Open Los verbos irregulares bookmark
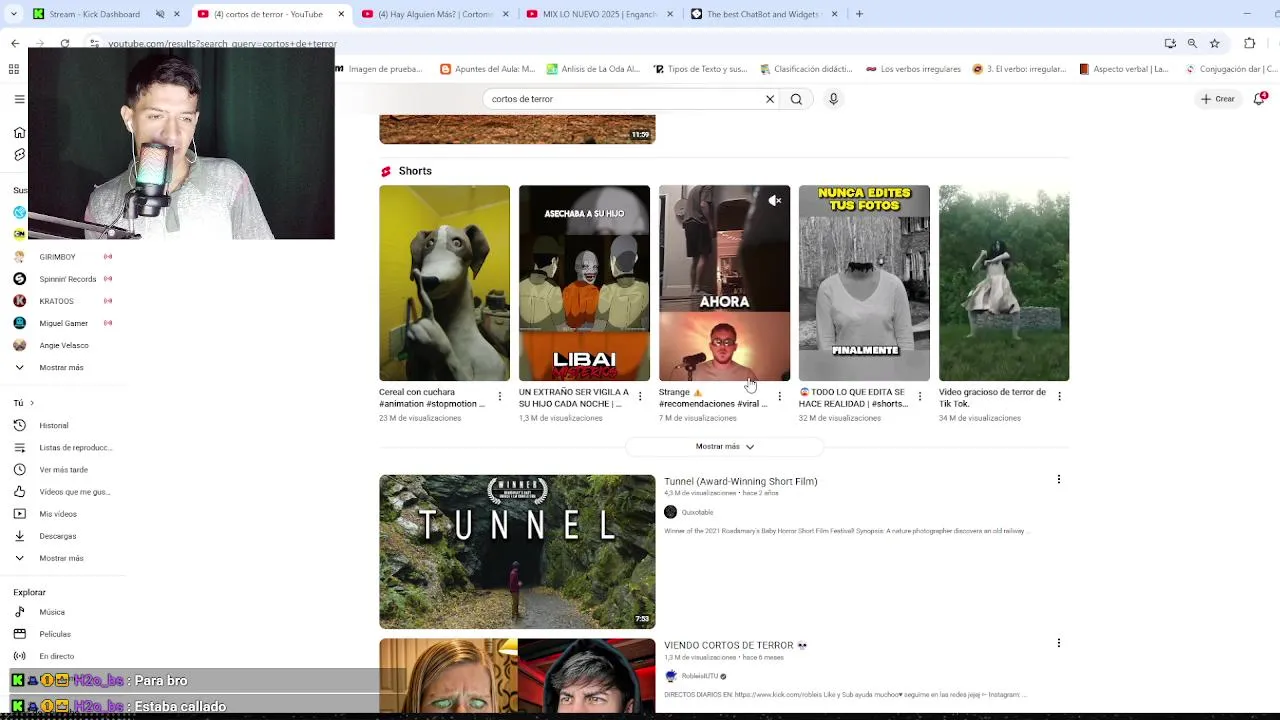 913,69
